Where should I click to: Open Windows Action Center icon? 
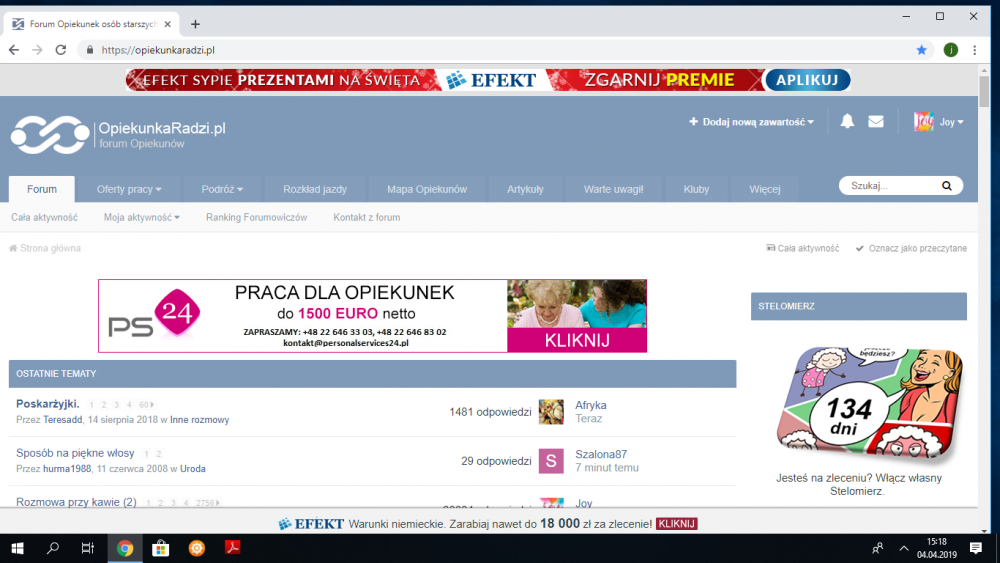pos(975,548)
